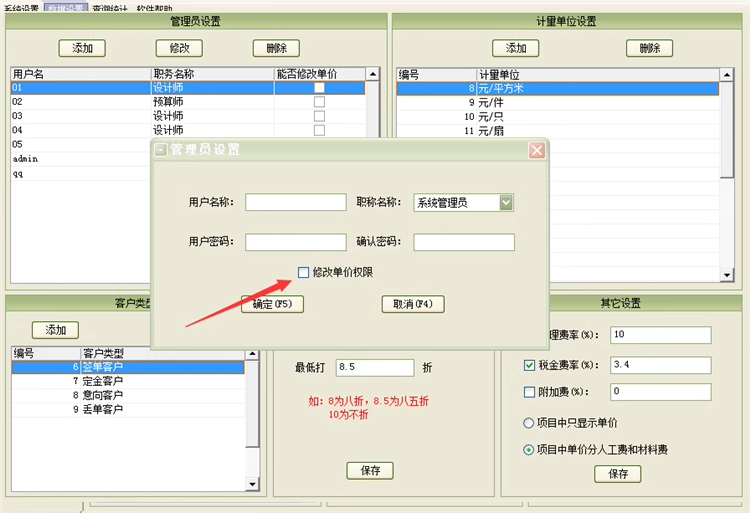Click the 用户名称 input field in the dialog
The height and width of the screenshot is (513, 750).
(296, 202)
